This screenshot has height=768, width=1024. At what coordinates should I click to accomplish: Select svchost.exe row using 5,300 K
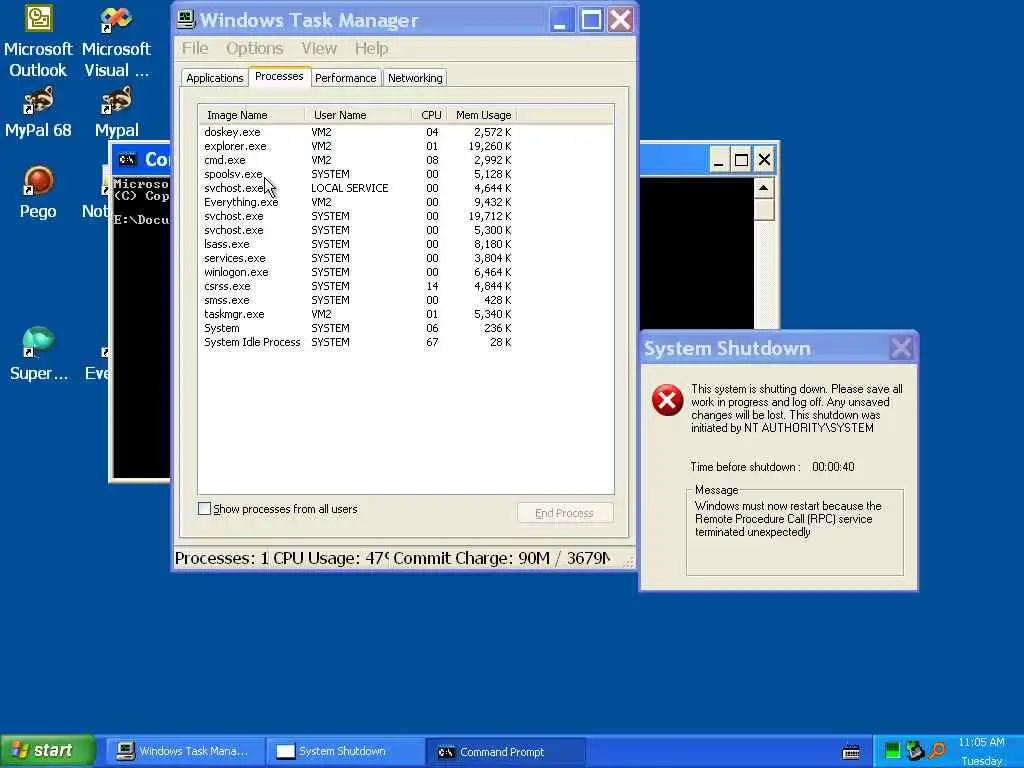tap(358, 230)
